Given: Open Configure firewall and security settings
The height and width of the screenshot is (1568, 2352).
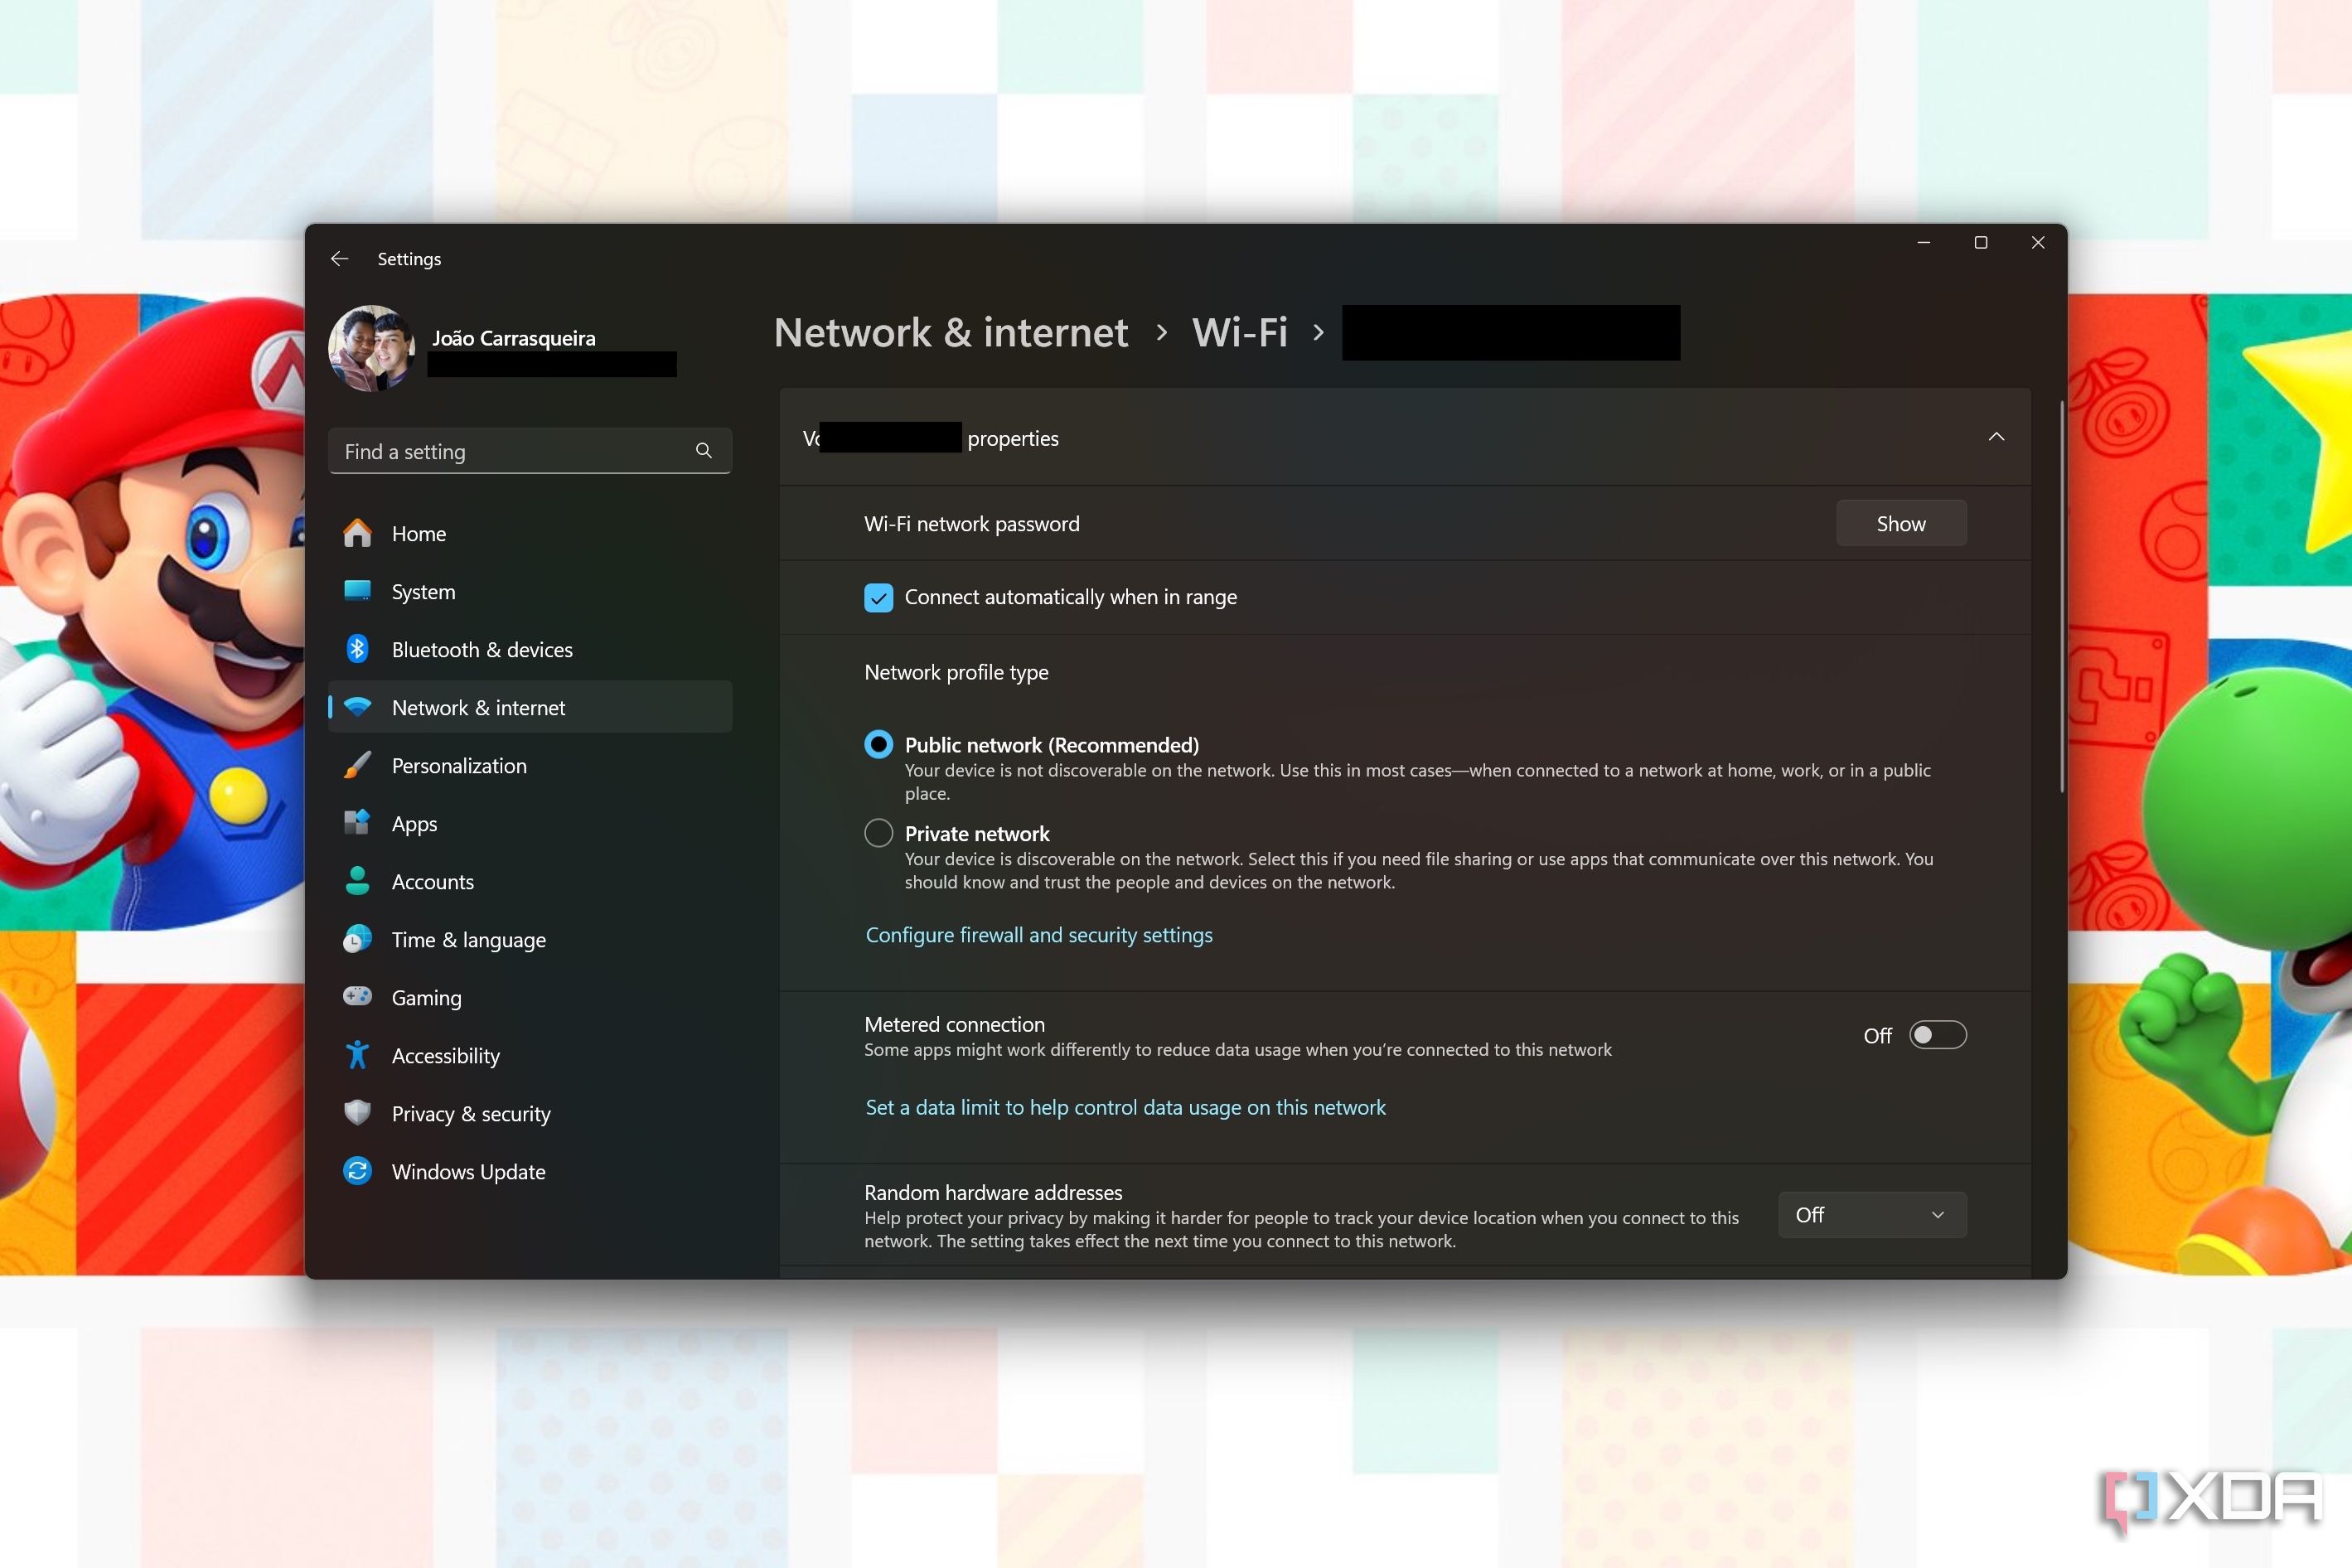Looking at the screenshot, I should click(1038, 934).
